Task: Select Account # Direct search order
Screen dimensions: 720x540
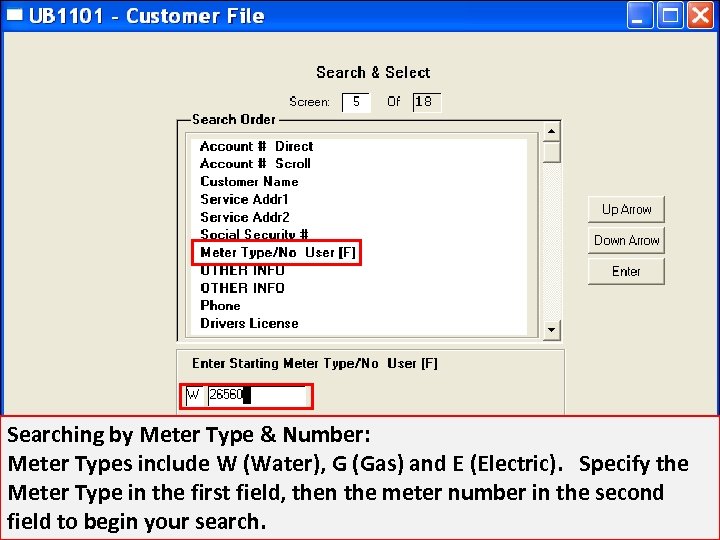Action: click(256, 146)
